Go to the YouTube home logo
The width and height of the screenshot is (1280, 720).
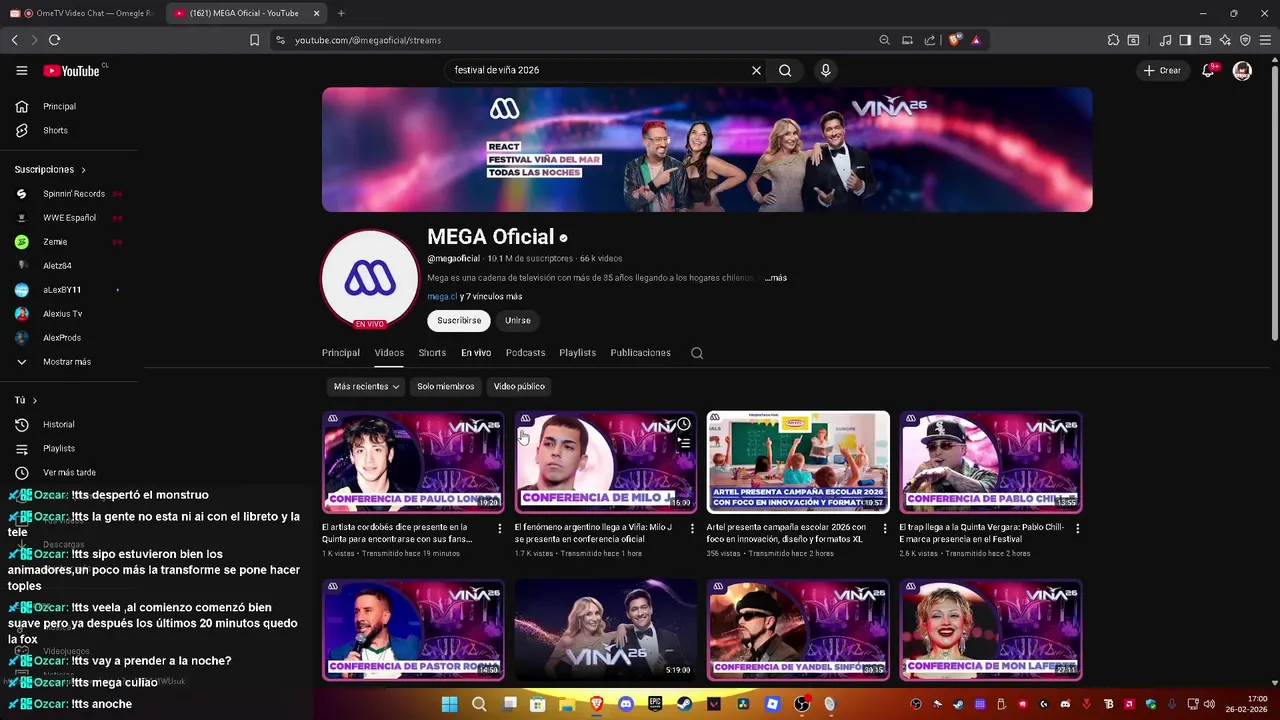tap(71, 70)
